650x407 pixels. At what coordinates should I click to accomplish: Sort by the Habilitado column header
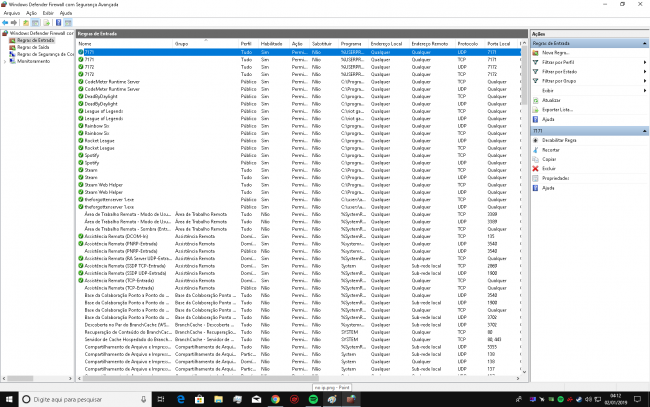273,44
